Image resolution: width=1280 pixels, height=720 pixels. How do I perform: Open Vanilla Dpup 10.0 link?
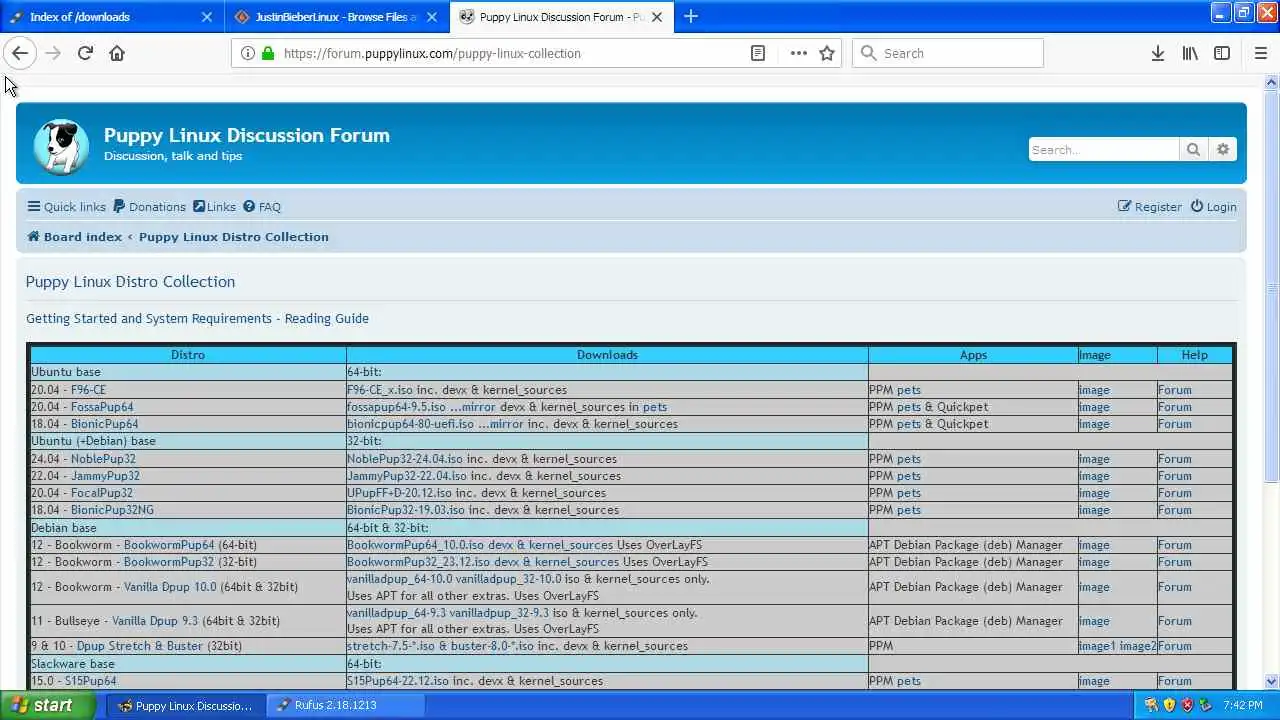(170, 587)
